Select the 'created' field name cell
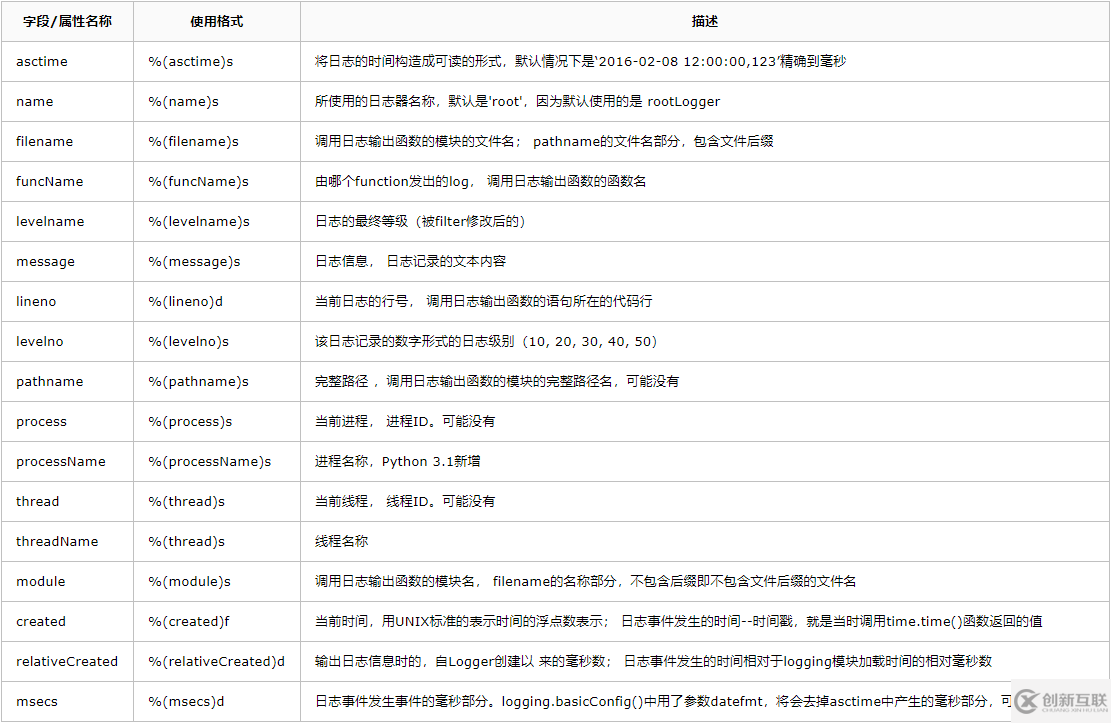The width and height of the screenshot is (1111, 723). (67, 622)
